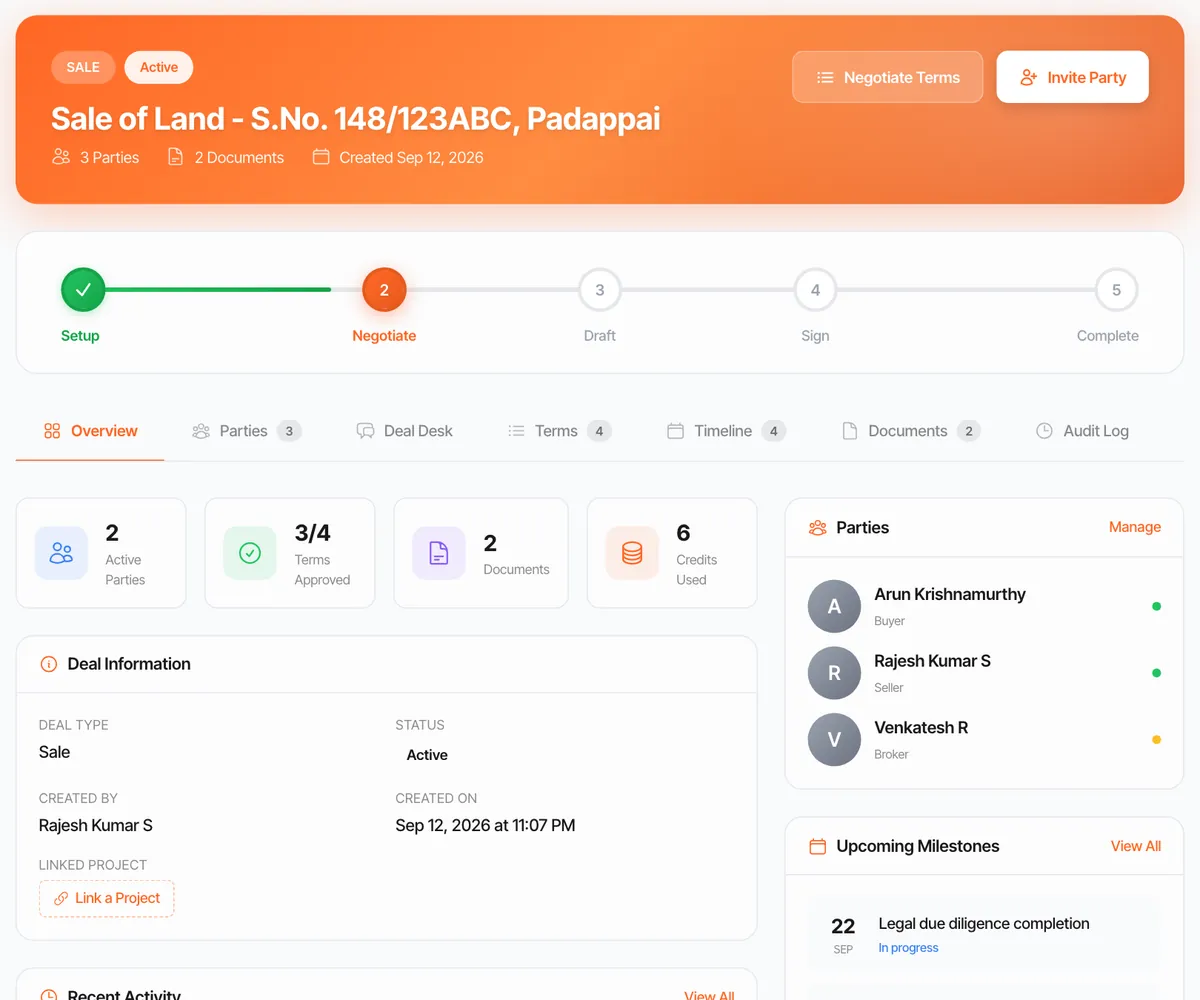Click Venkatesh R's yellow status dot

1157,740
